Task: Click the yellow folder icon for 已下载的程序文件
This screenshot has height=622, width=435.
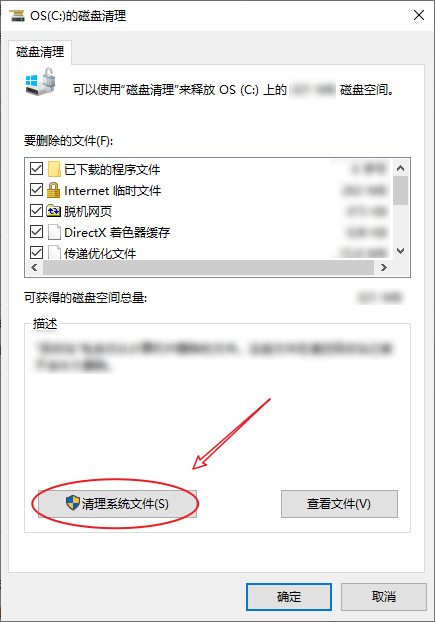Action: click(x=54, y=169)
